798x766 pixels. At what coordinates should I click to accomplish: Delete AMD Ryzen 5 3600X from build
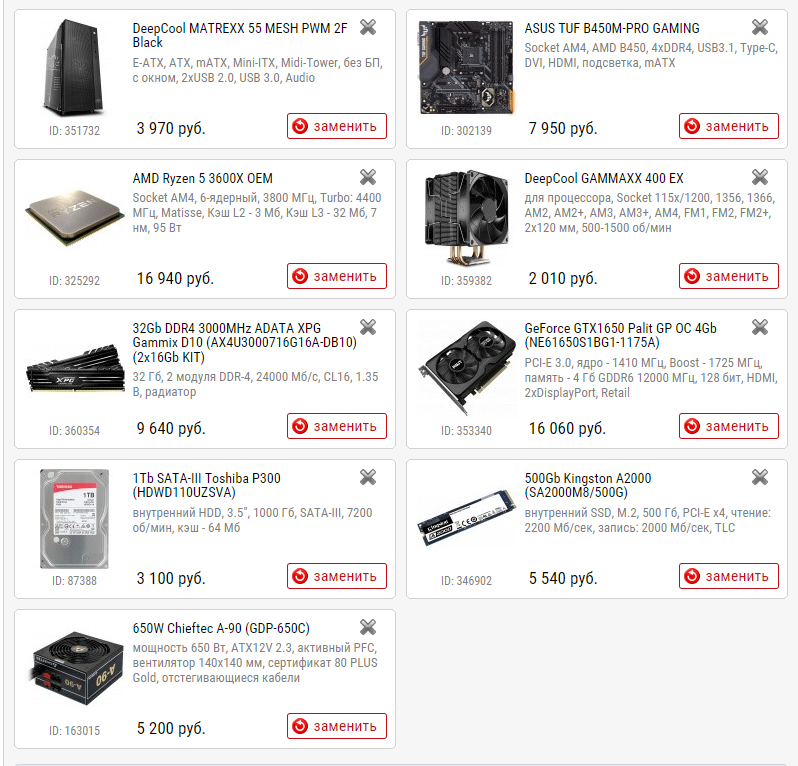[367, 177]
